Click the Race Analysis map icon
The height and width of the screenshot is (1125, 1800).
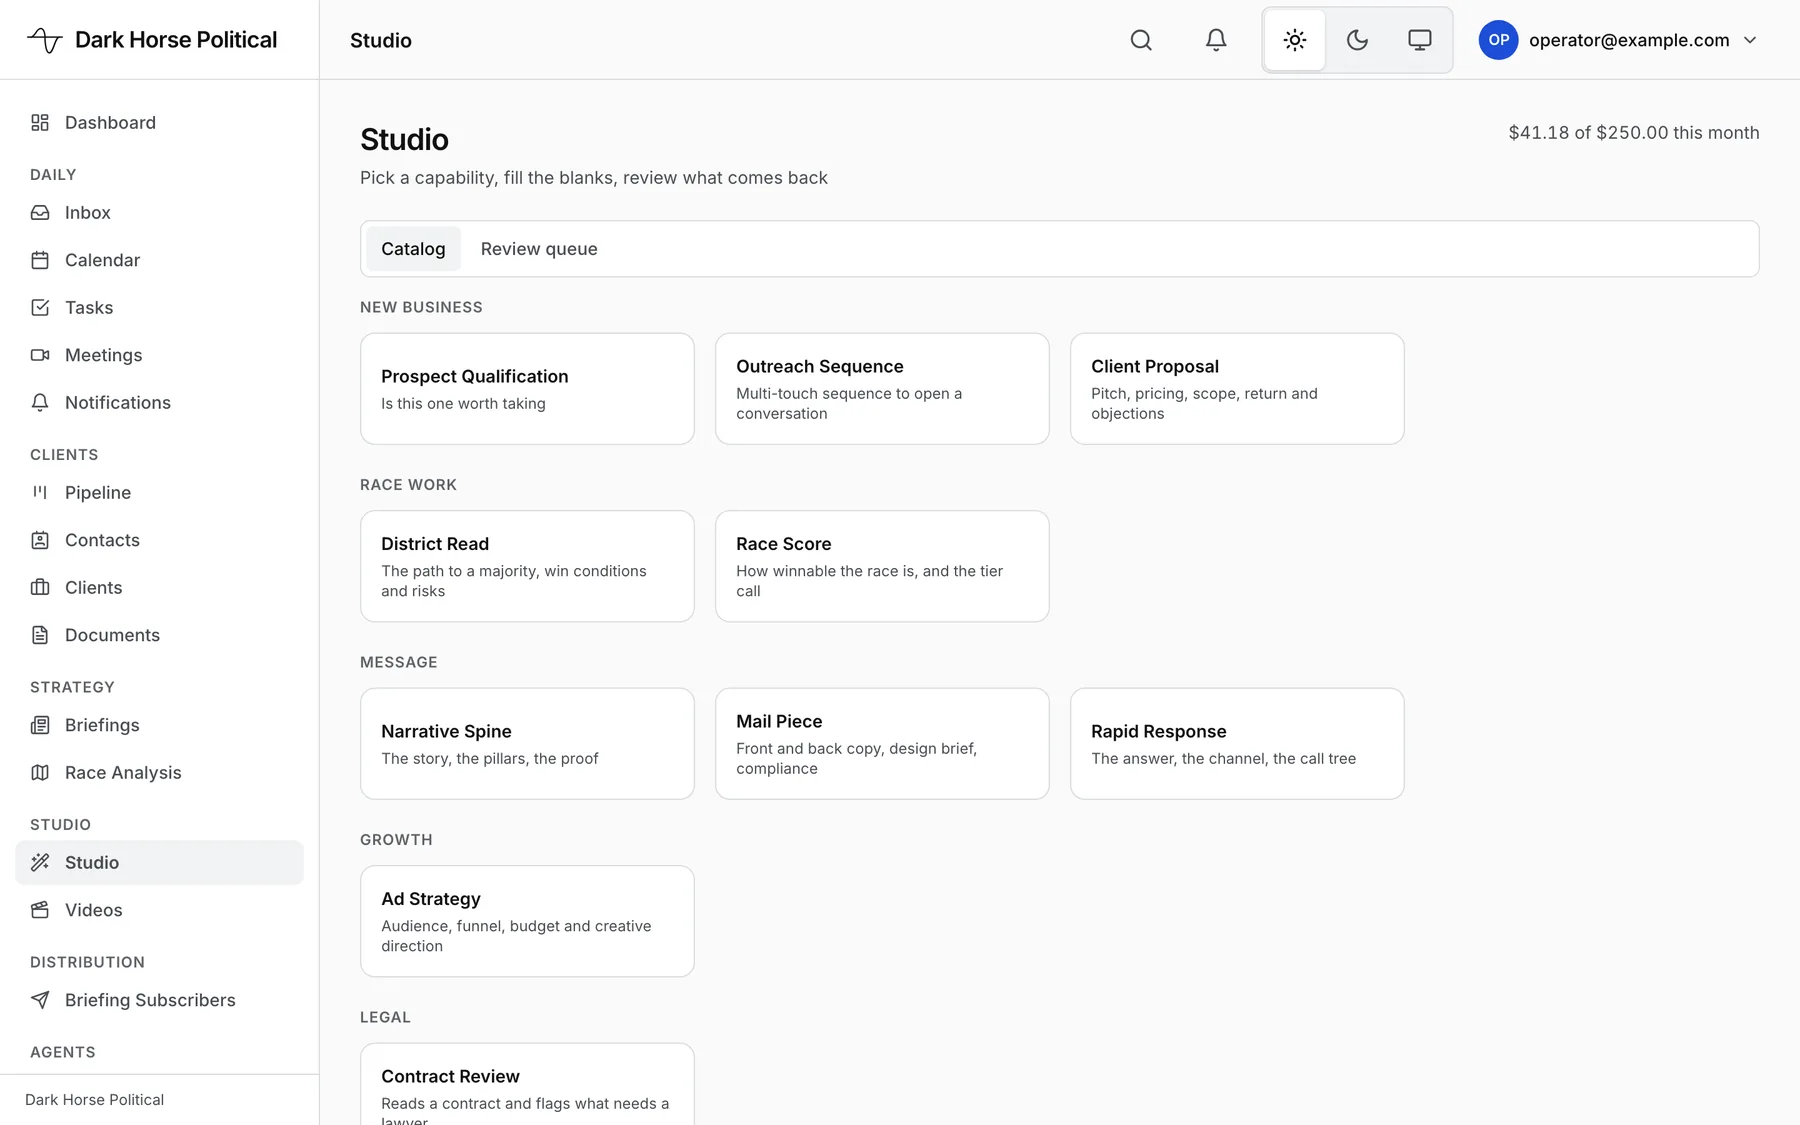40,772
